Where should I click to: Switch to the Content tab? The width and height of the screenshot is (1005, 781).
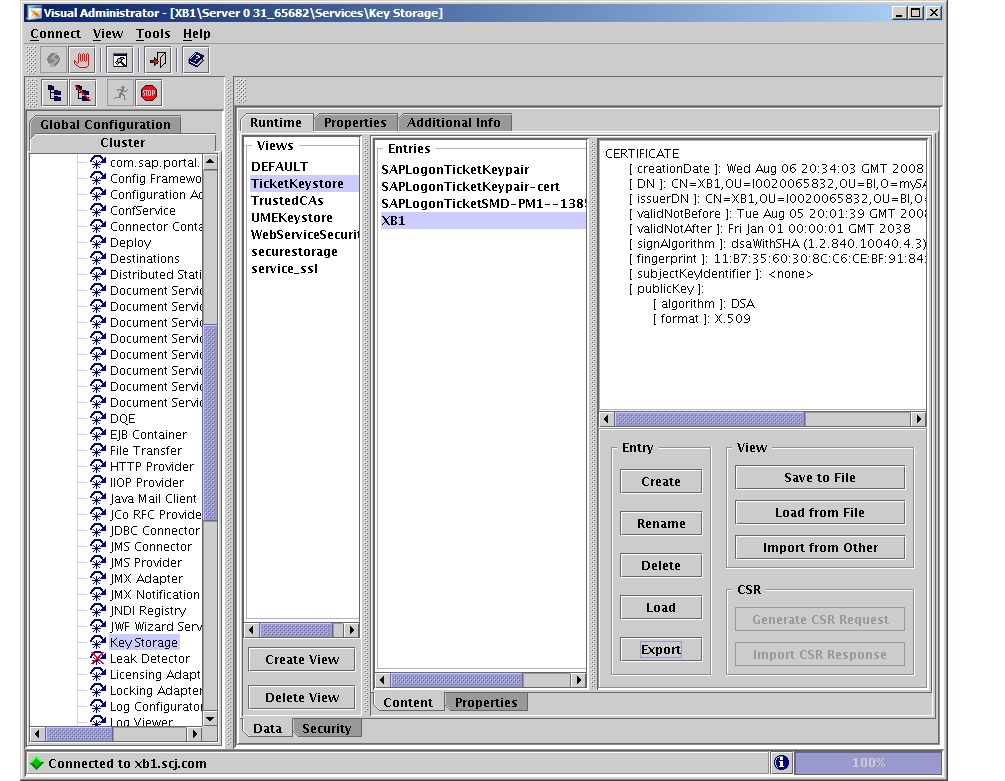pyautogui.click(x=408, y=702)
